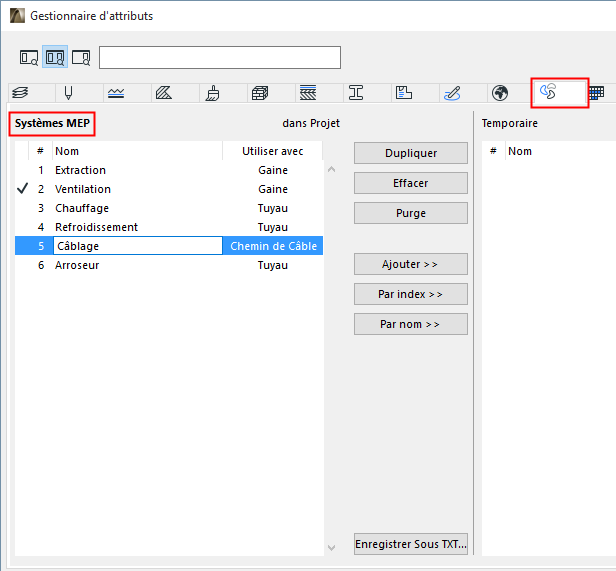Open the Zone Categories tab
The height and width of the screenshot is (571, 616).
tap(404, 93)
